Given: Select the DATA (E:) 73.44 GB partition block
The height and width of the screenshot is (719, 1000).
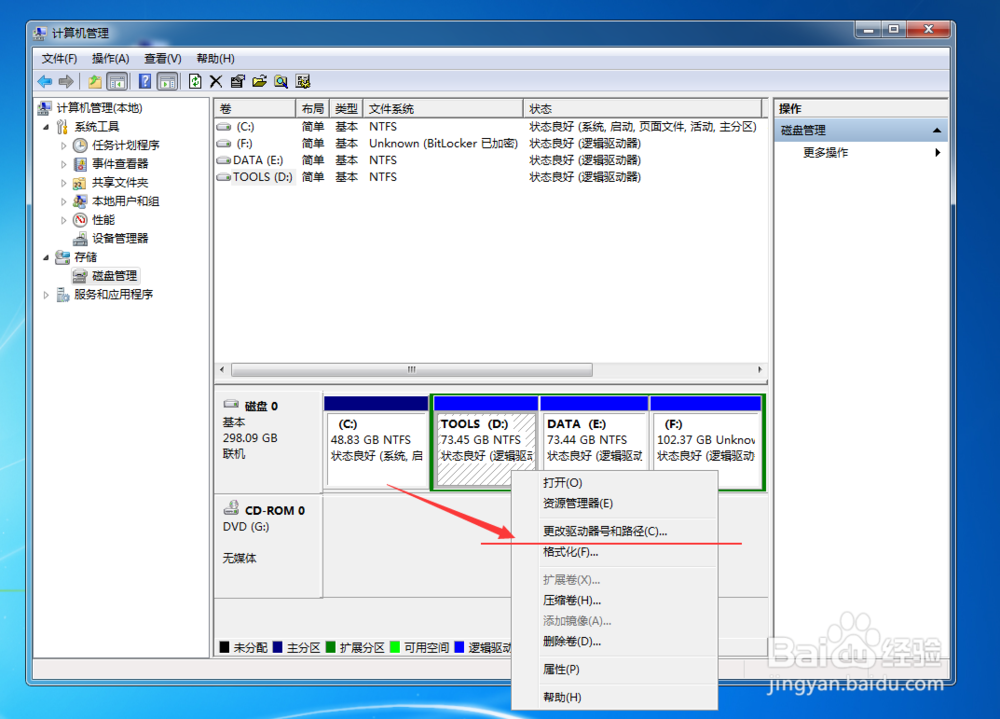Looking at the screenshot, I should [594, 443].
